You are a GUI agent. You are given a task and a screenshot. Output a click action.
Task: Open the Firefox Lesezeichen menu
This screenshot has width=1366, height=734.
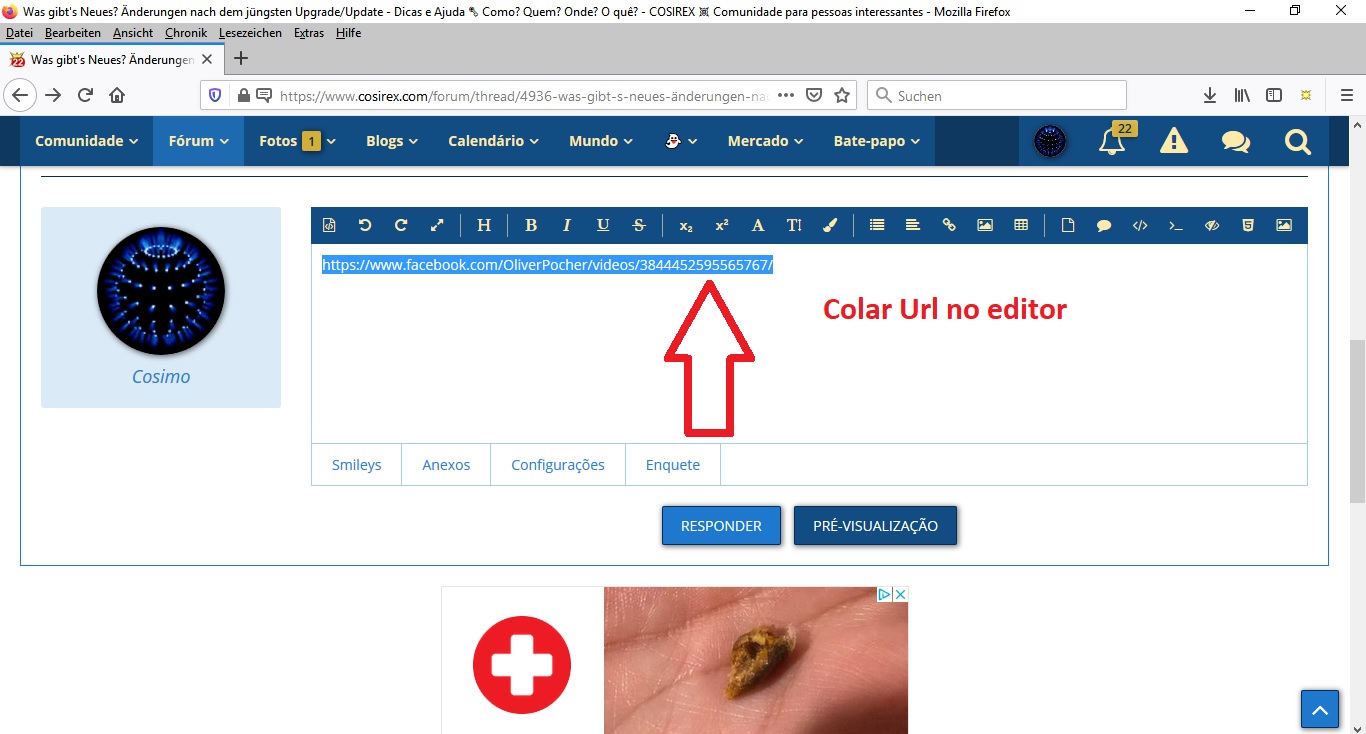pyautogui.click(x=251, y=33)
